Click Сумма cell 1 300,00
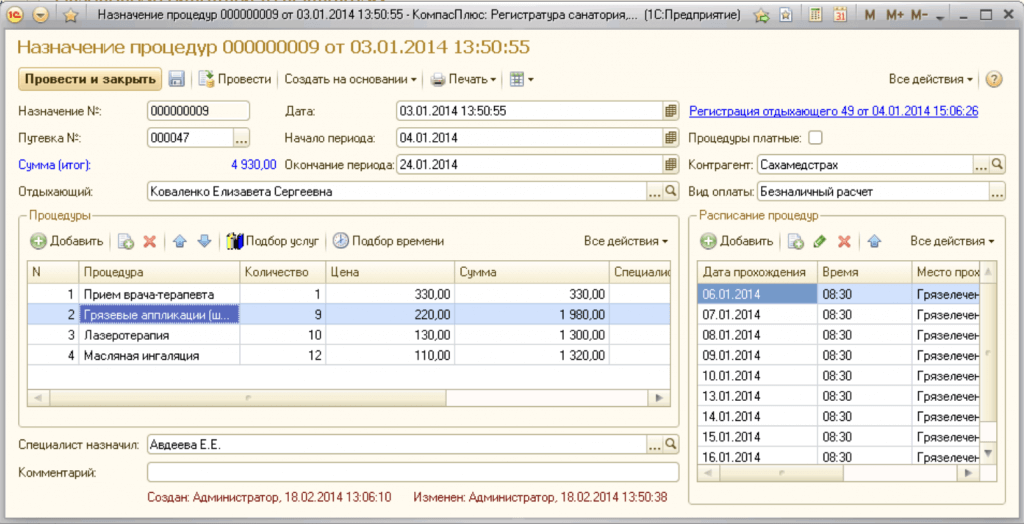Viewport: 1024px width, 524px height. tap(532, 335)
